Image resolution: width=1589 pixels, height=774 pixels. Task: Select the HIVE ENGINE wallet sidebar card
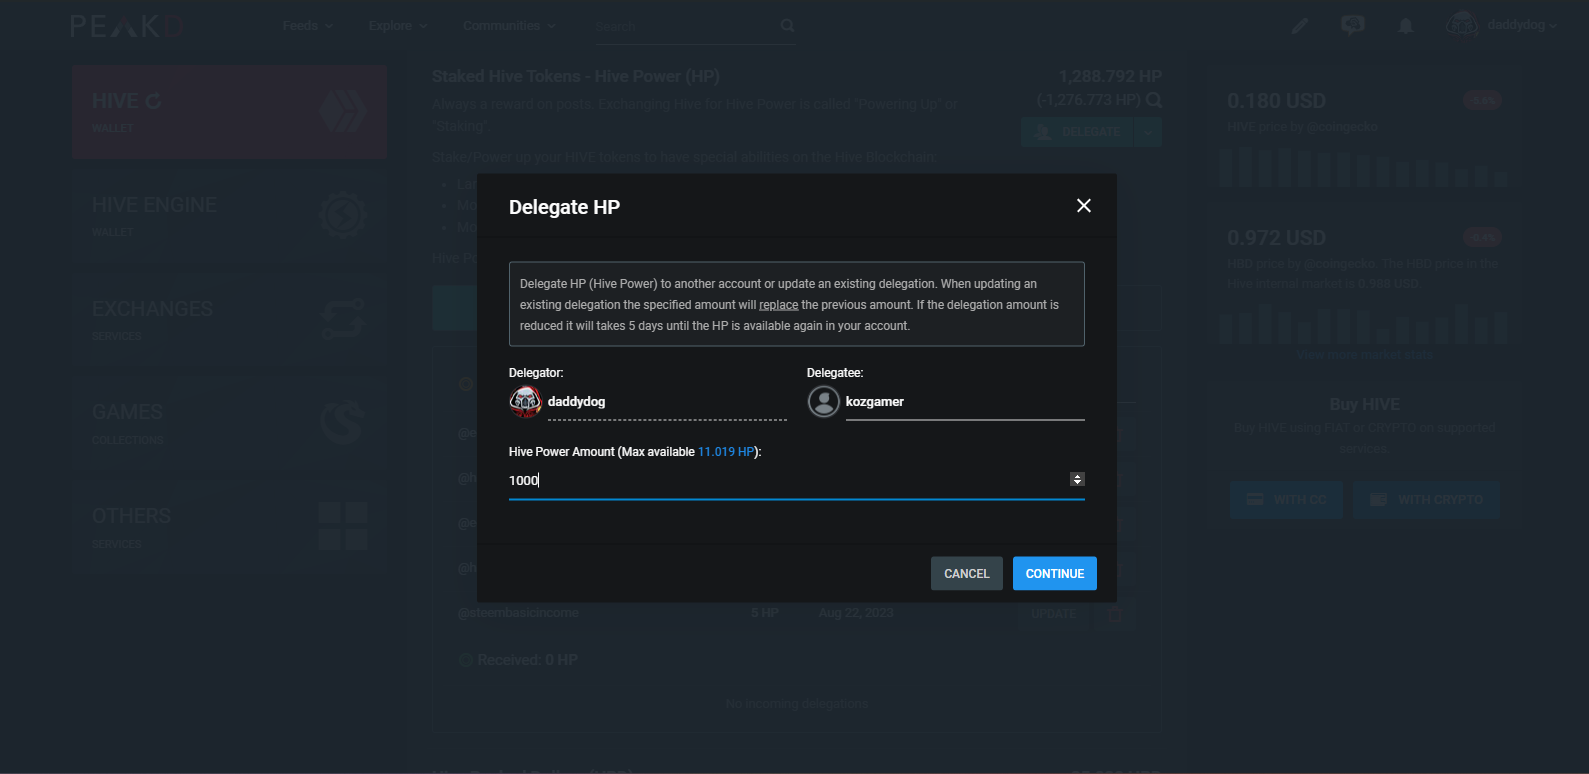[x=229, y=216]
